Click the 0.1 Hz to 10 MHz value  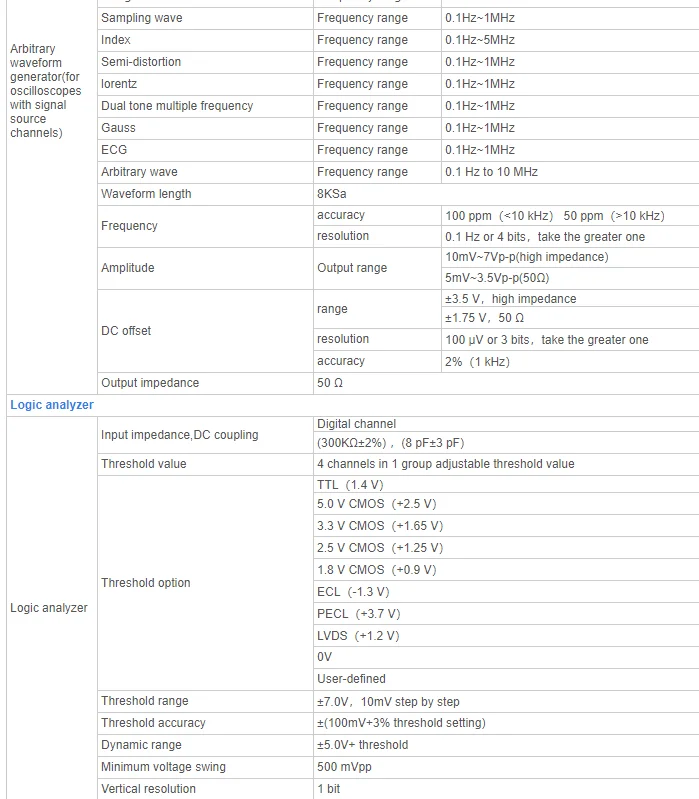pos(491,172)
